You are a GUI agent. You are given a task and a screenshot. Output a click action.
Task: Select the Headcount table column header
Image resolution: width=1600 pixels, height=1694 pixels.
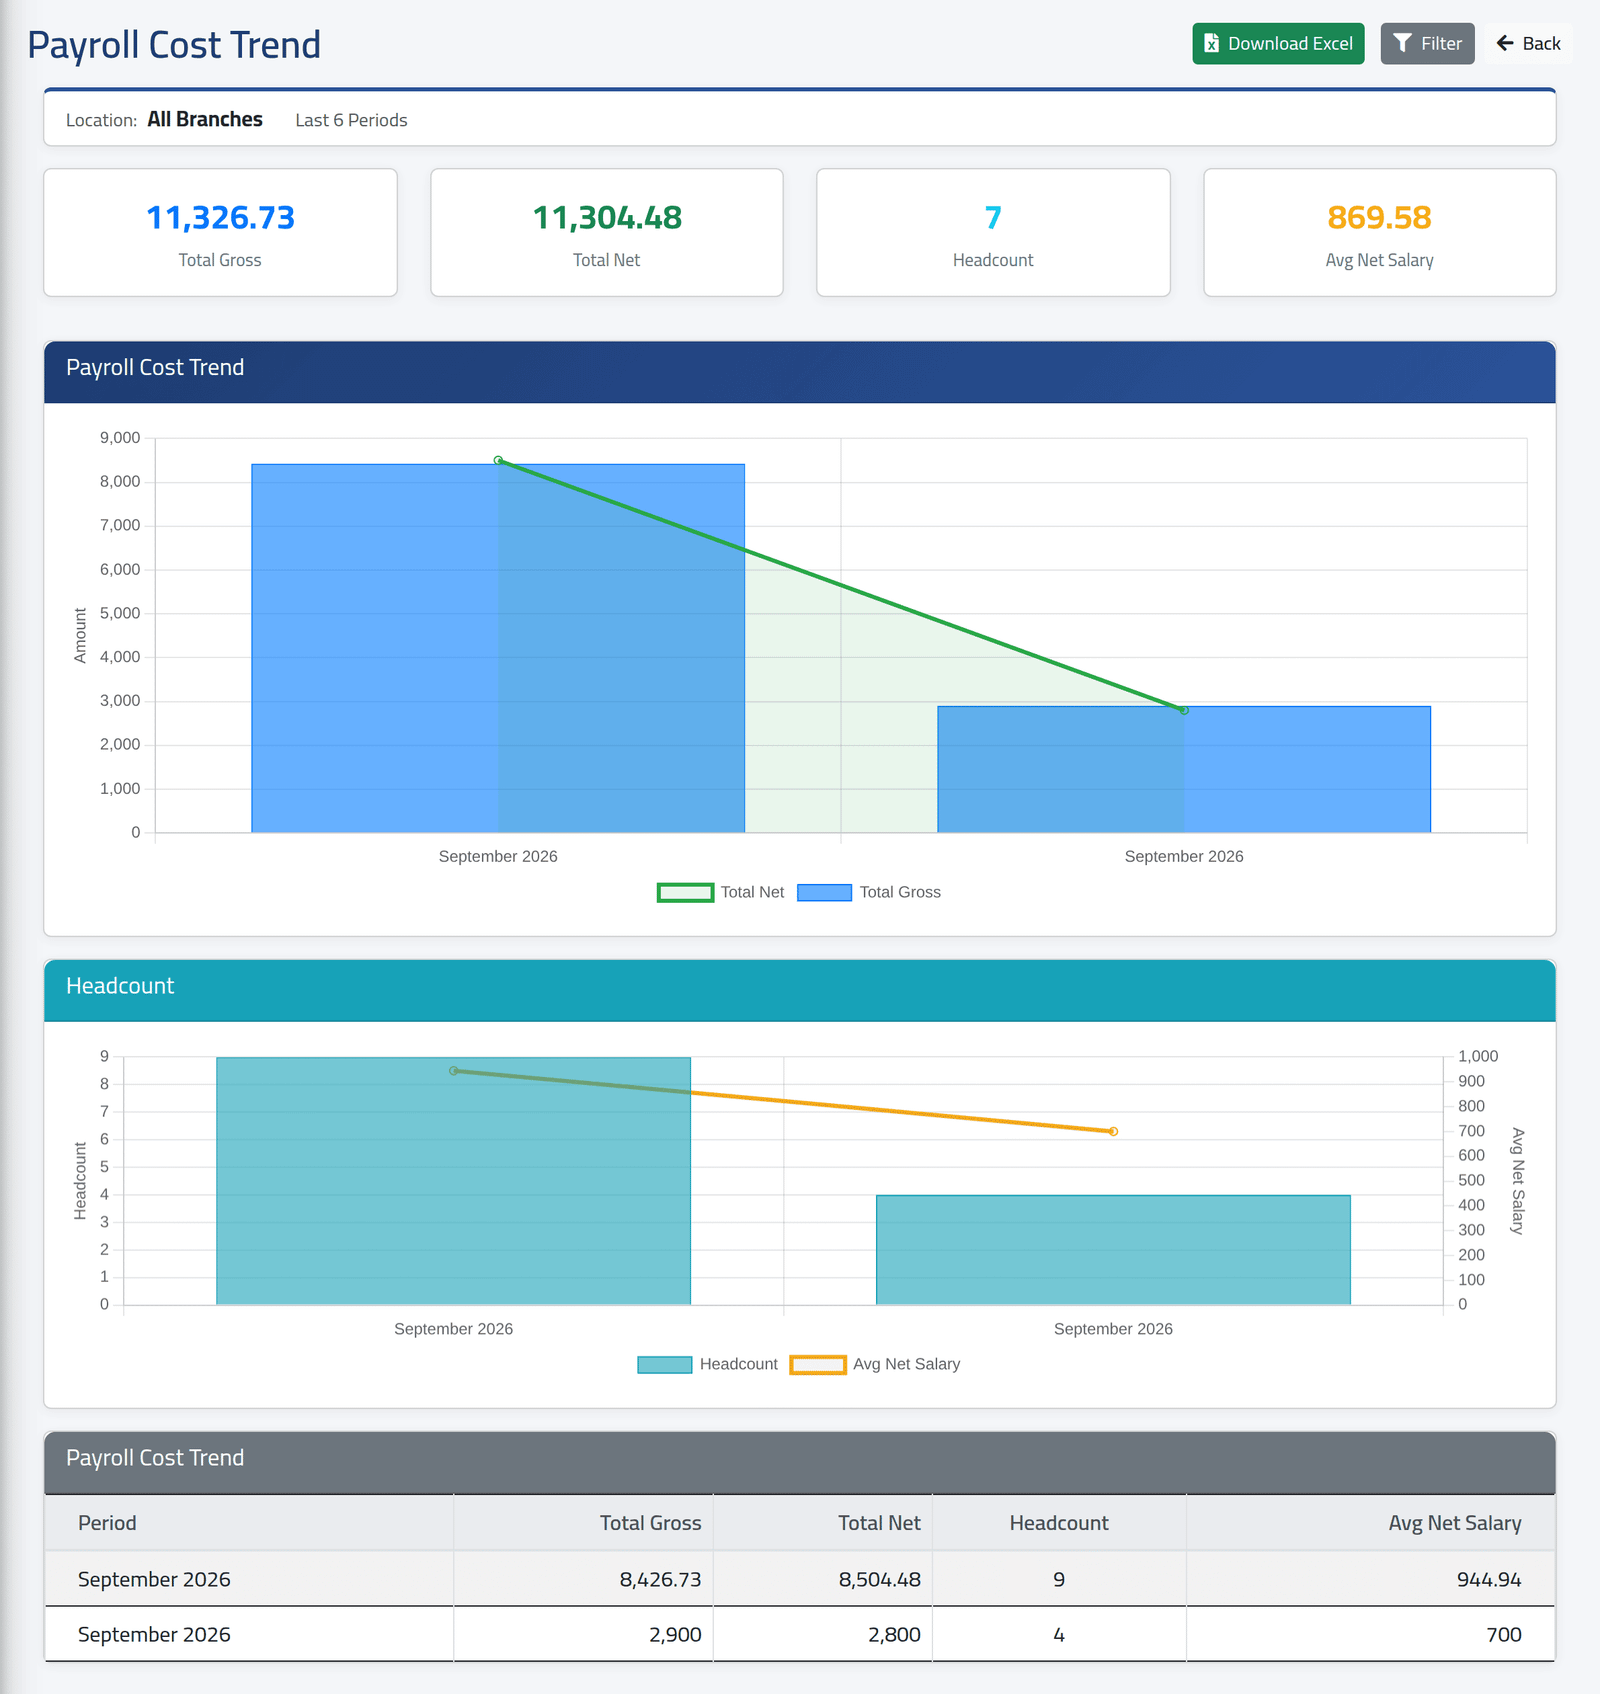click(1059, 1523)
